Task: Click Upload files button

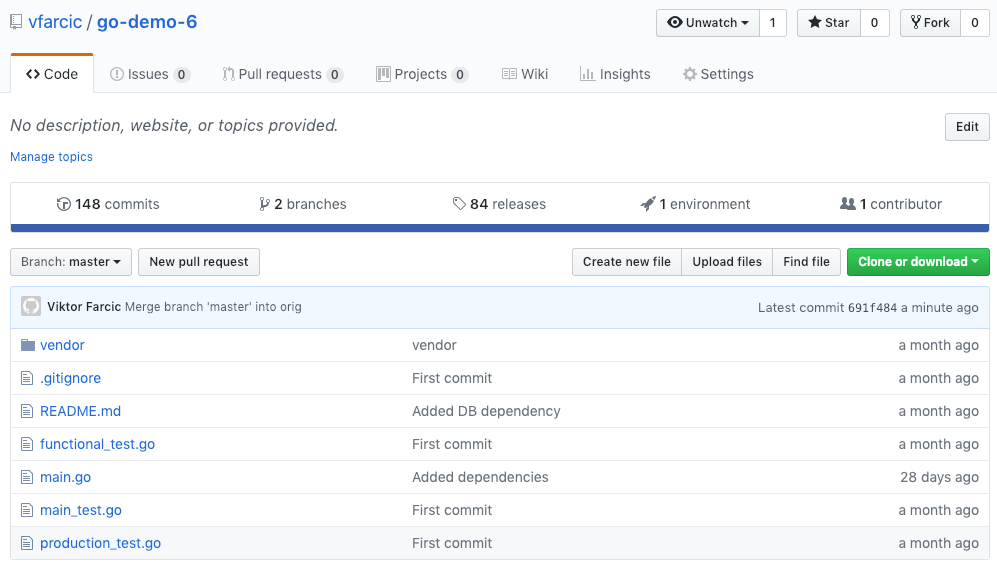Action: click(727, 262)
